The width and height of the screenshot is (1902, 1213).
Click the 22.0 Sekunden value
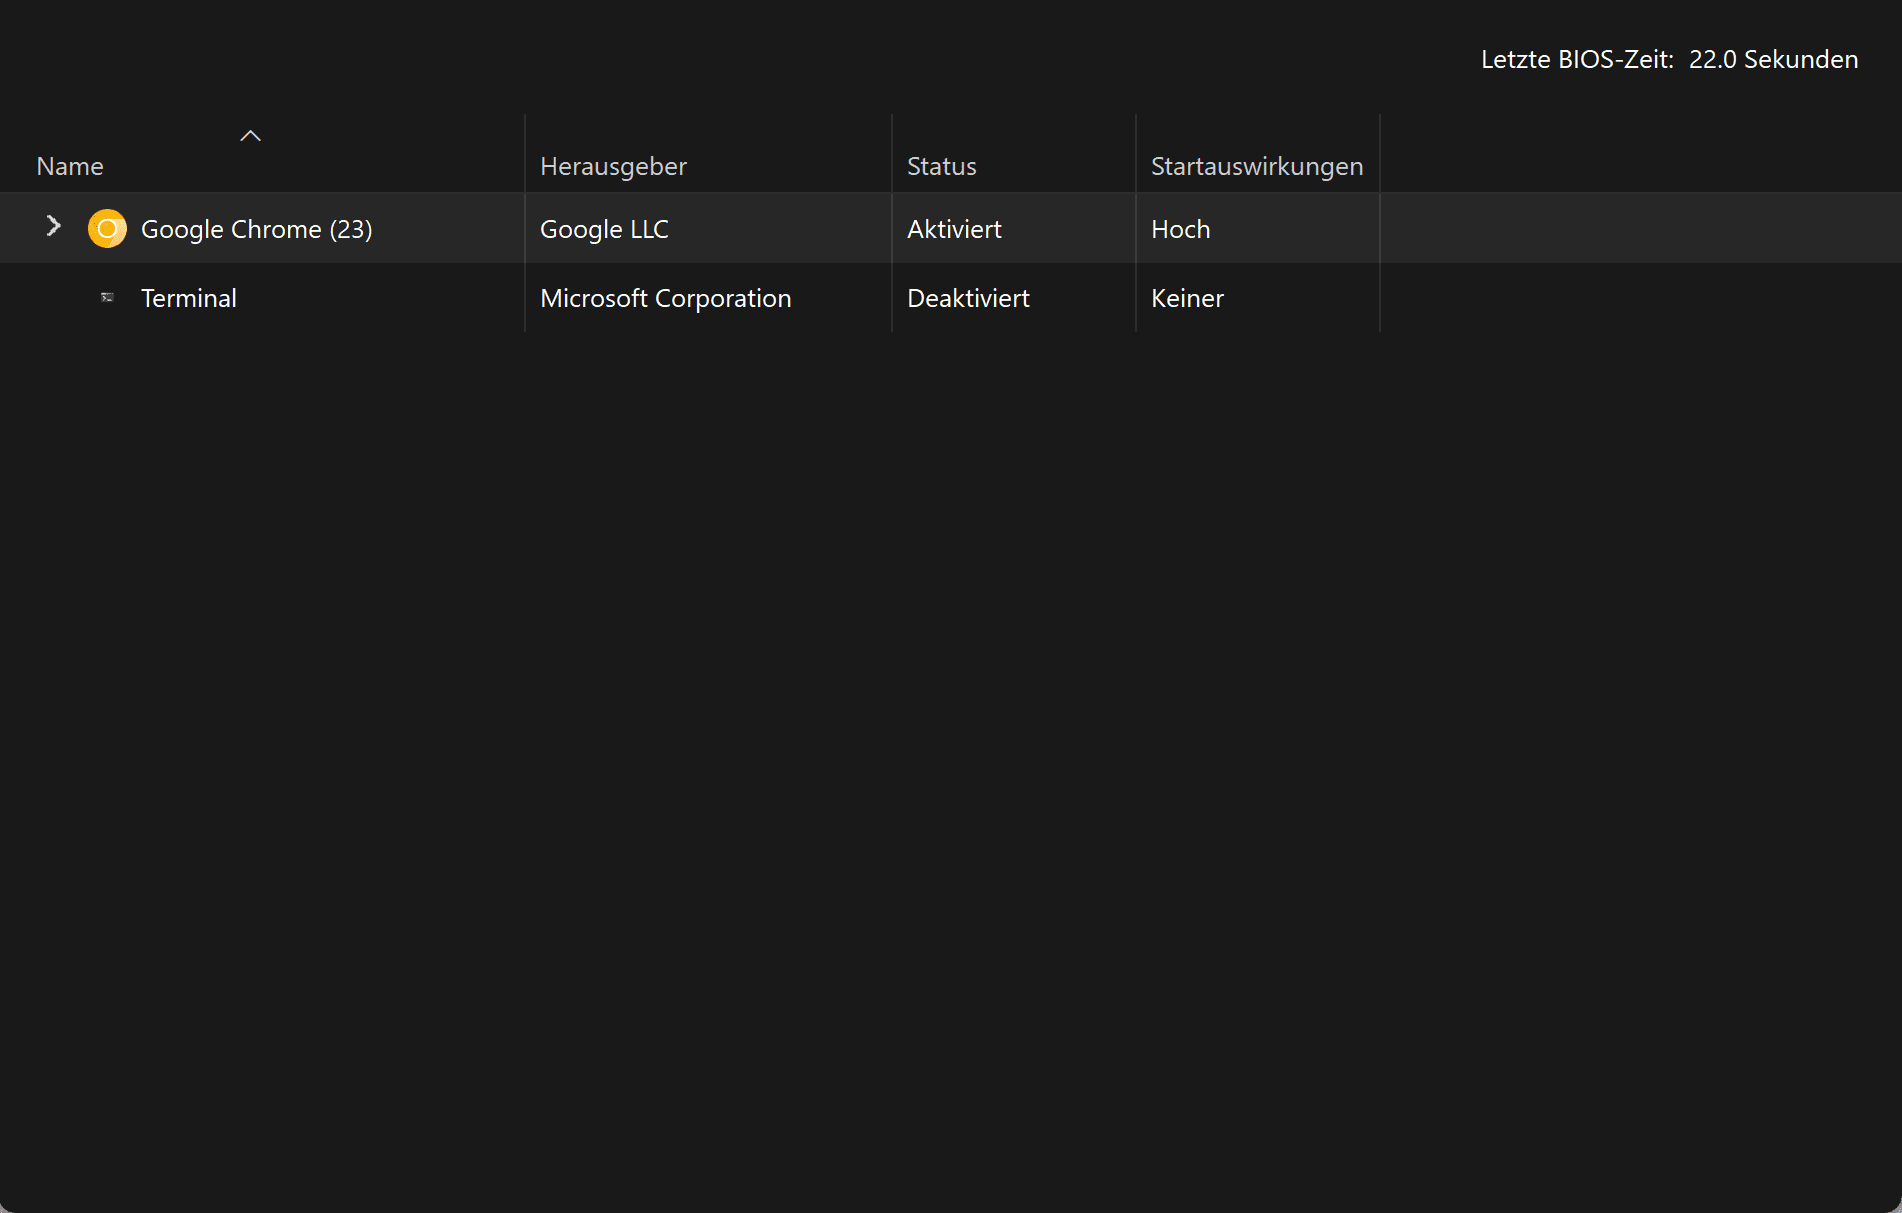click(1773, 60)
